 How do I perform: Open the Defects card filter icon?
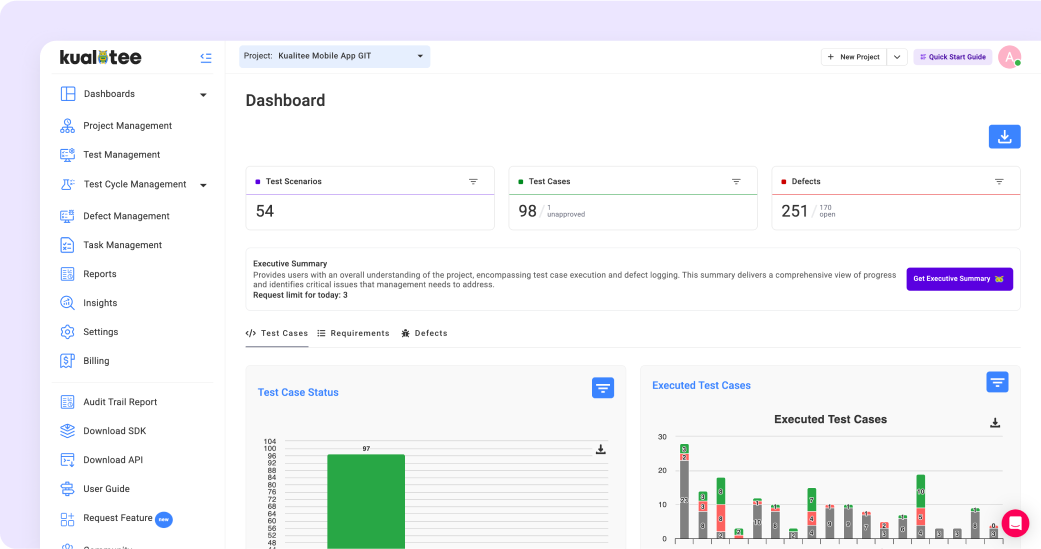tap(999, 181)
